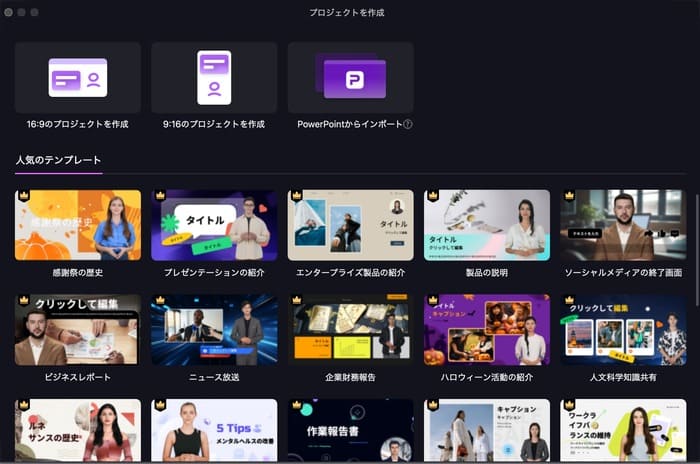Viewport: 700px width, 464px height.
Task: Open the ソーシャルメディアの終了画面 template thumbnail
Action: coord(623,225)
